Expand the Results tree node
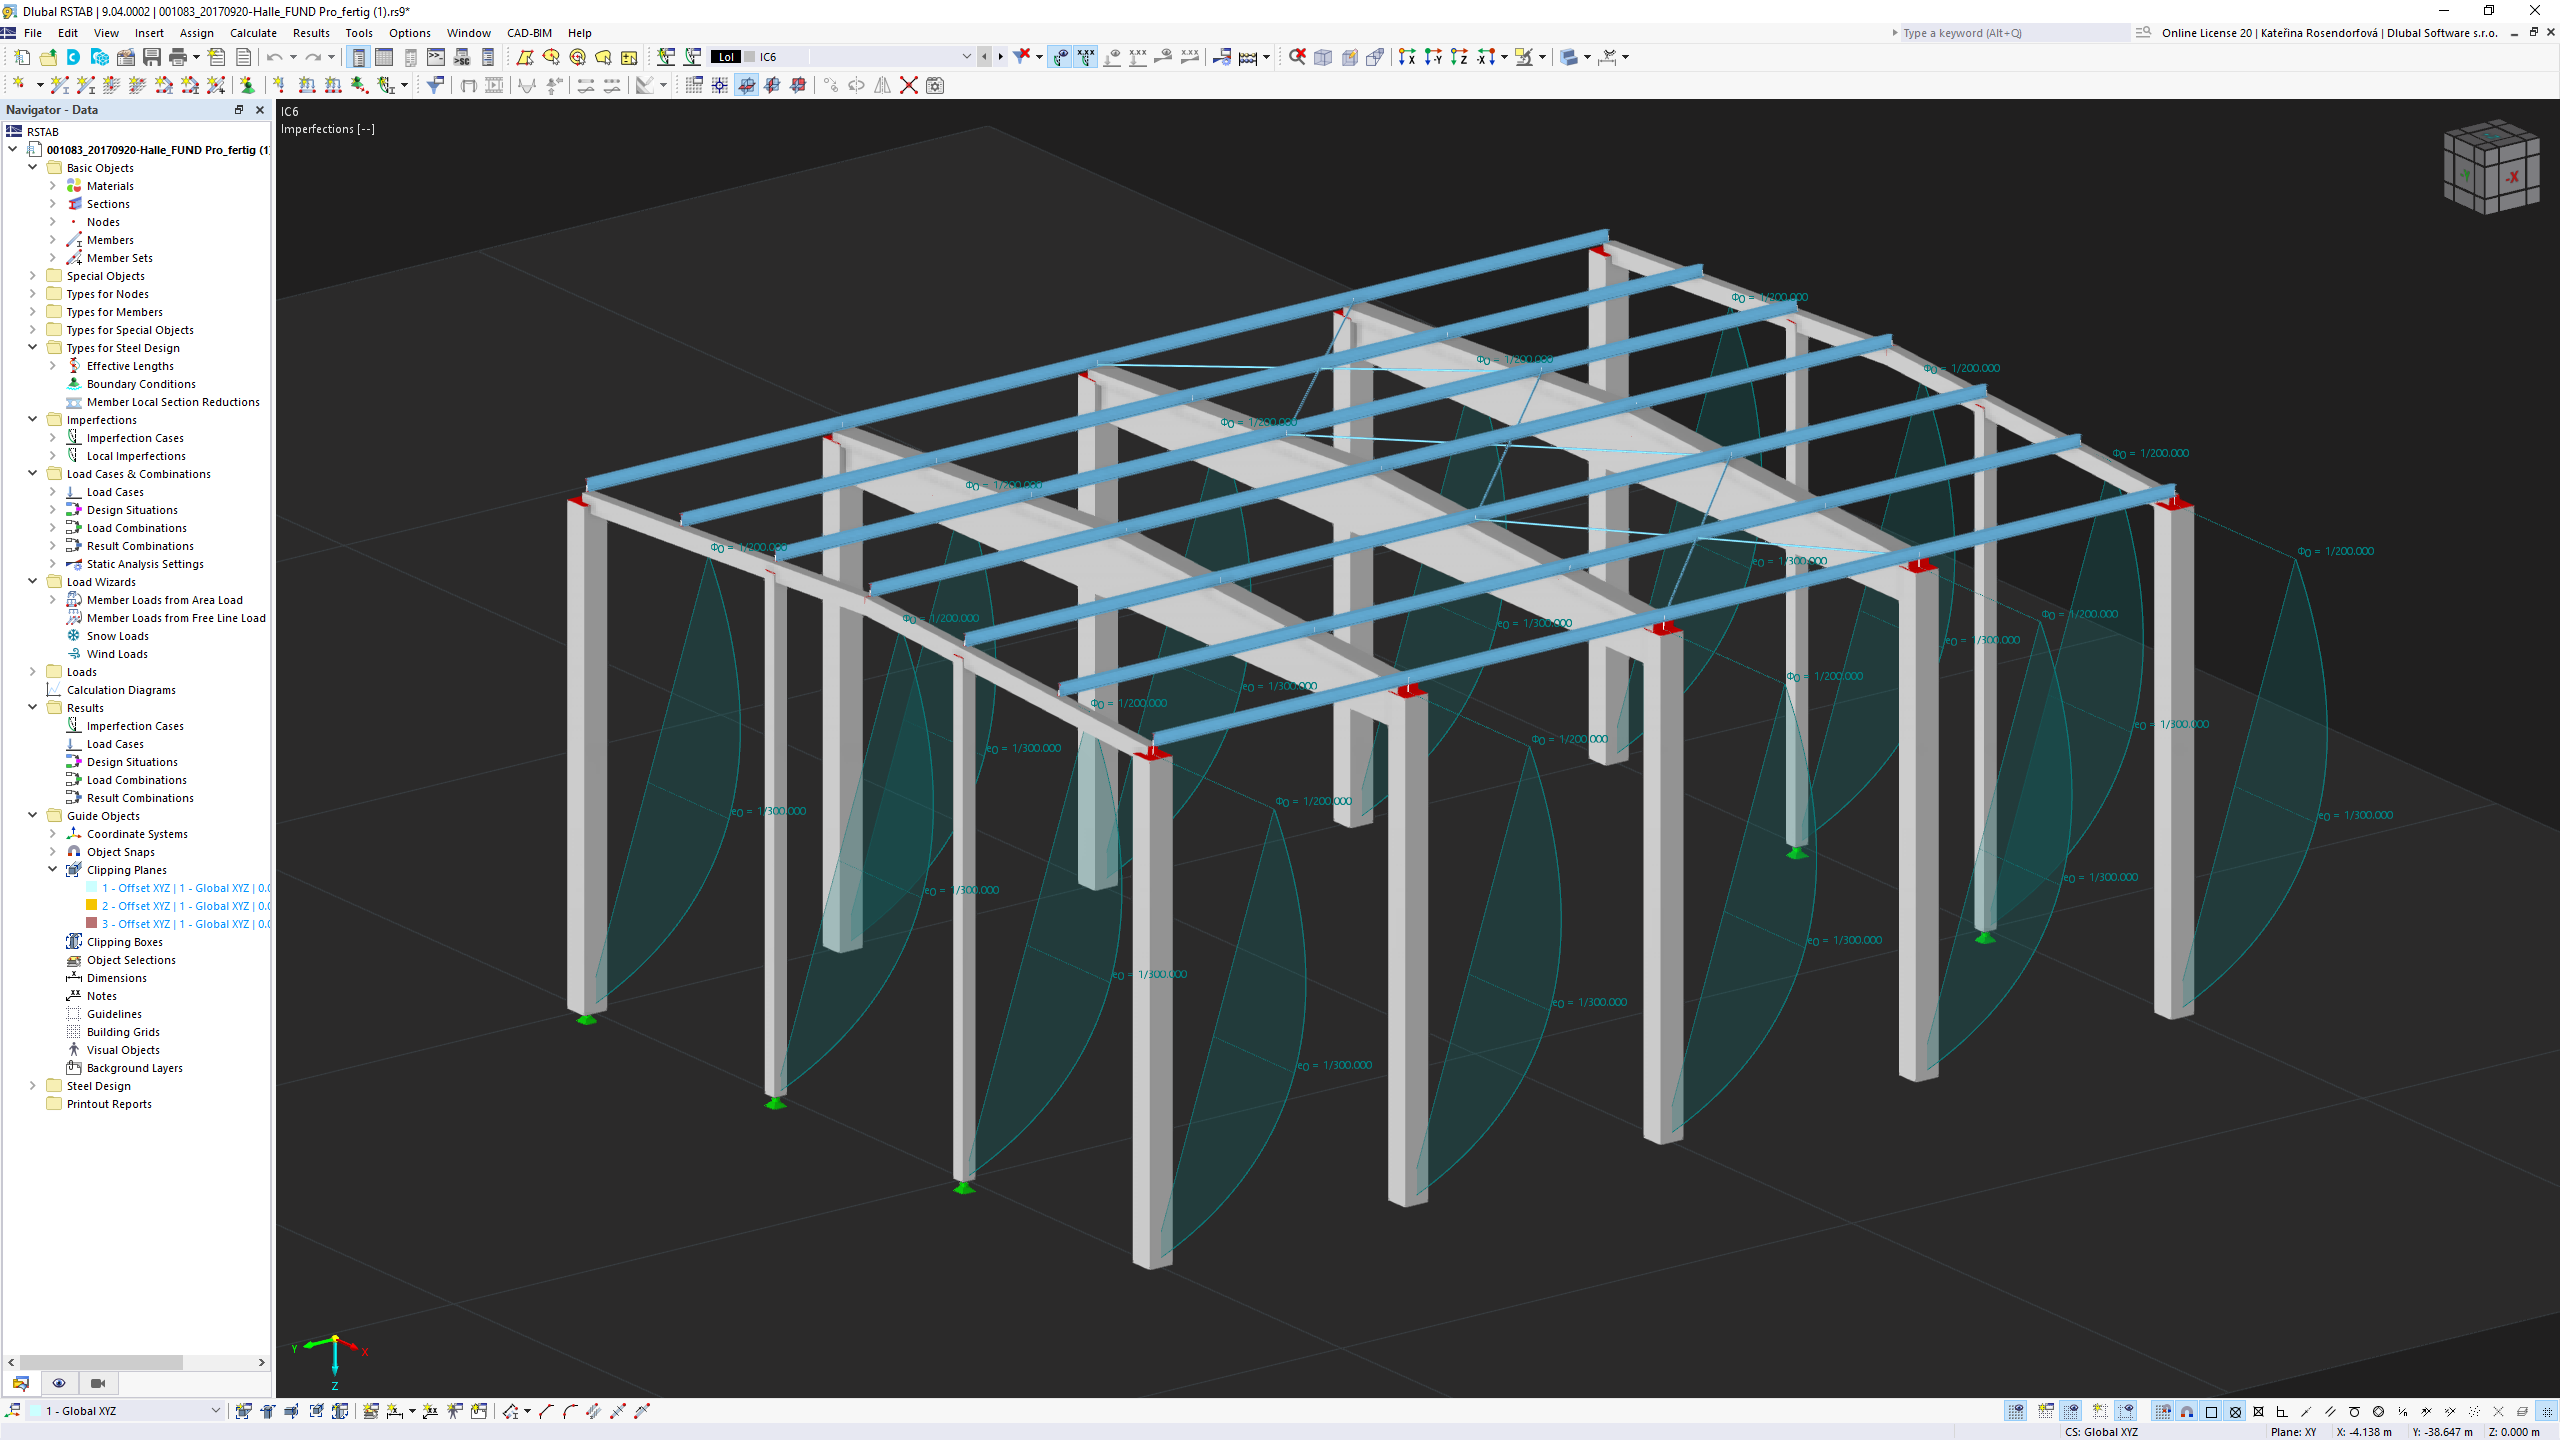This screenshot has height=1440, width=2560. pos(32,707)
